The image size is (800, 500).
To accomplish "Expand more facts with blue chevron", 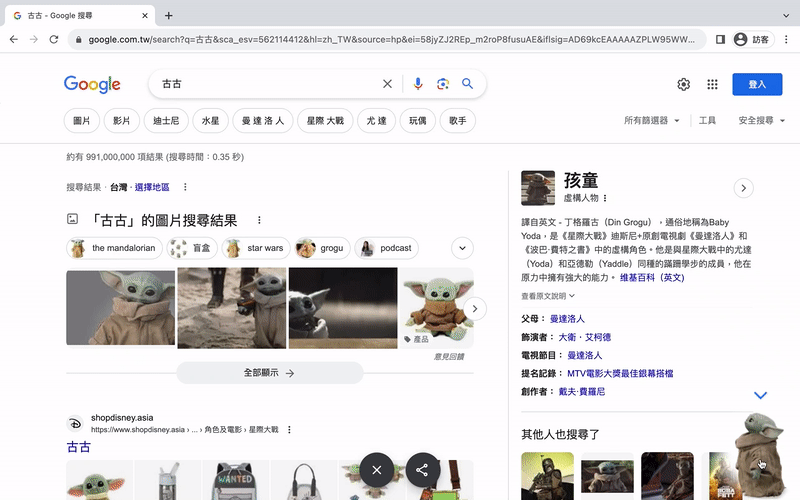I will pyautogui.click(x=760, y=395).
